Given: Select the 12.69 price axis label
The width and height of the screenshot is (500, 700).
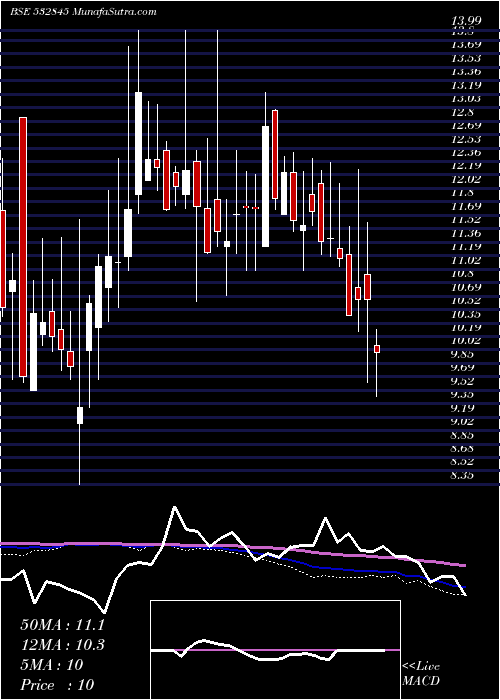Looking at the screenshot, I should tap(465, 125).
